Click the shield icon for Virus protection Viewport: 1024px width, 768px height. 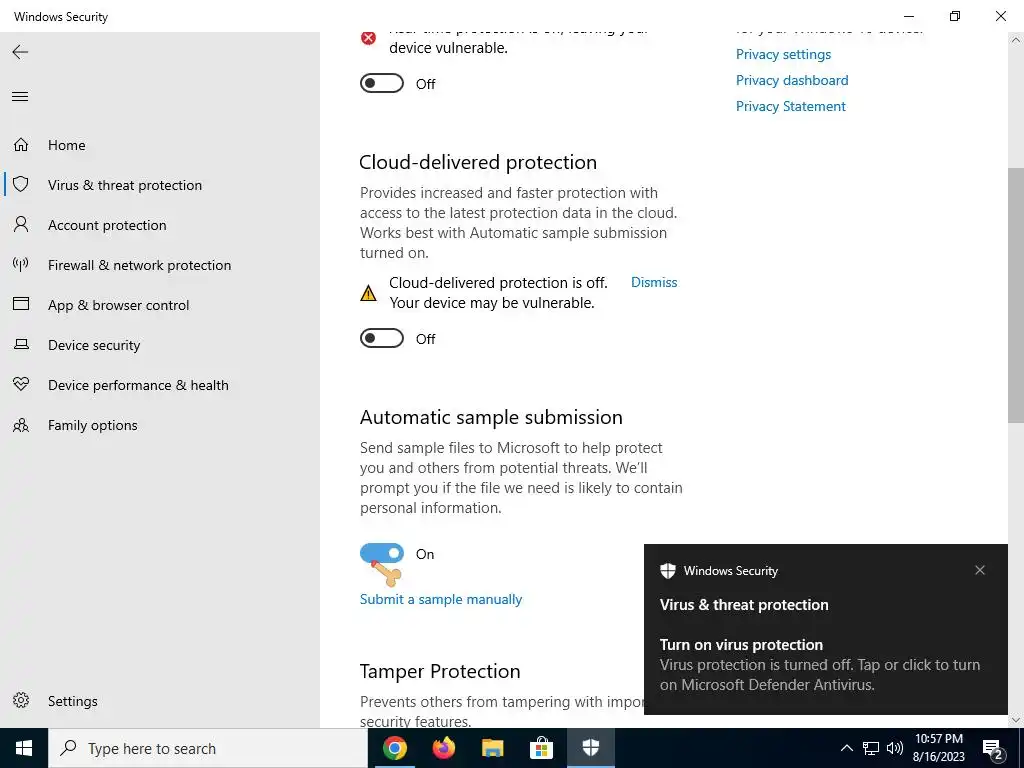click(x=21, y=184)
